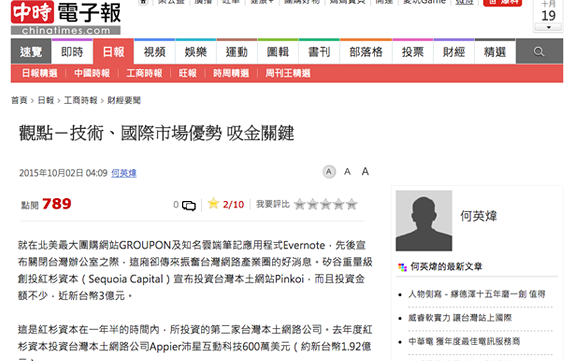Rate article with third grey star
Viewport: 575px width, 361px height.
coord(326,204)
